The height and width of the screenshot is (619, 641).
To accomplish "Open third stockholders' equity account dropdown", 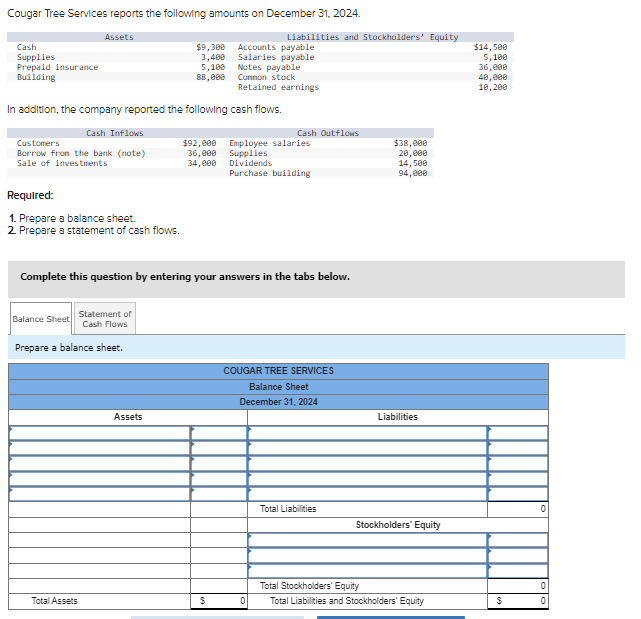I will point(367,571).
